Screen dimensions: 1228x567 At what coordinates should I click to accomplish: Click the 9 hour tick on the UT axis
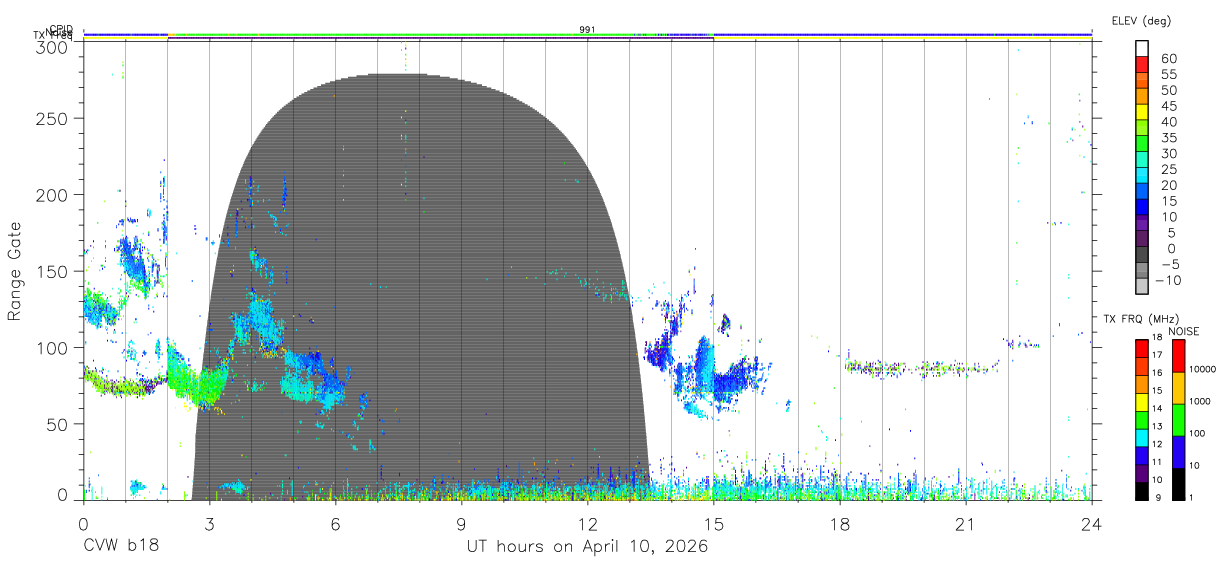point(461,523)
